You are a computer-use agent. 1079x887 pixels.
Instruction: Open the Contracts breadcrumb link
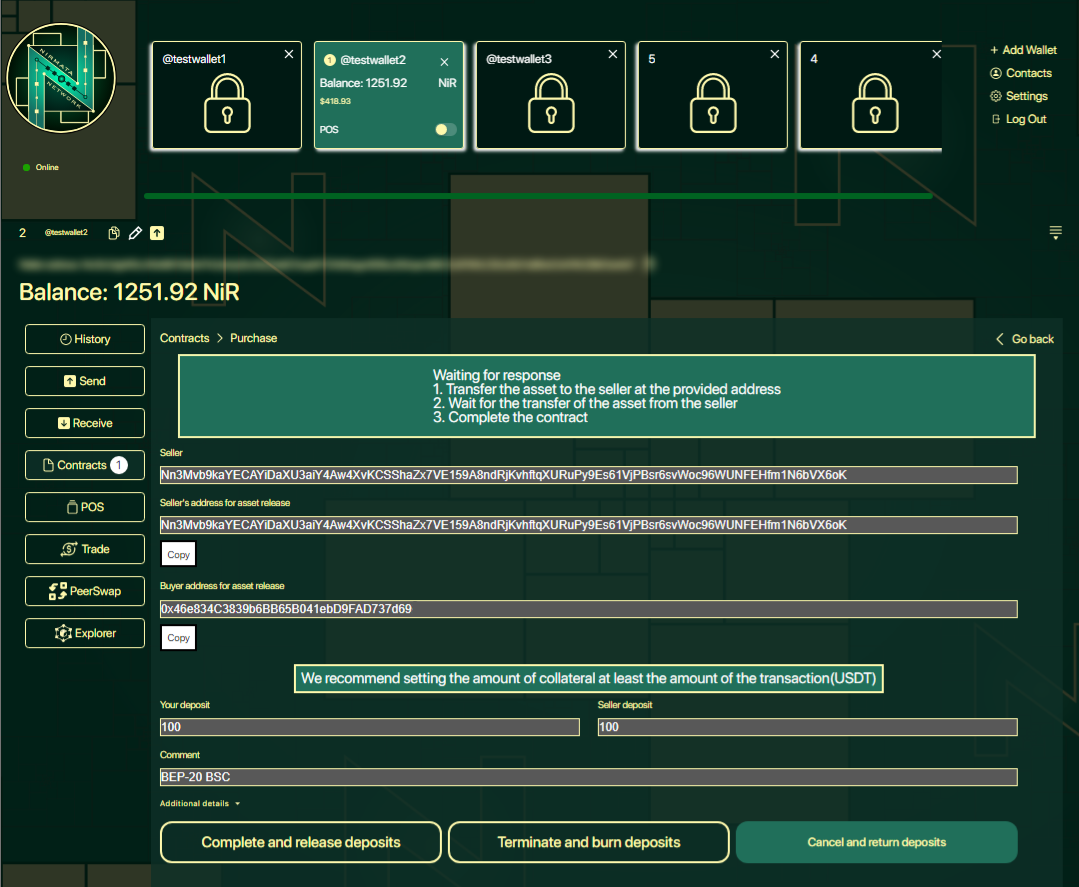point(185,338)
